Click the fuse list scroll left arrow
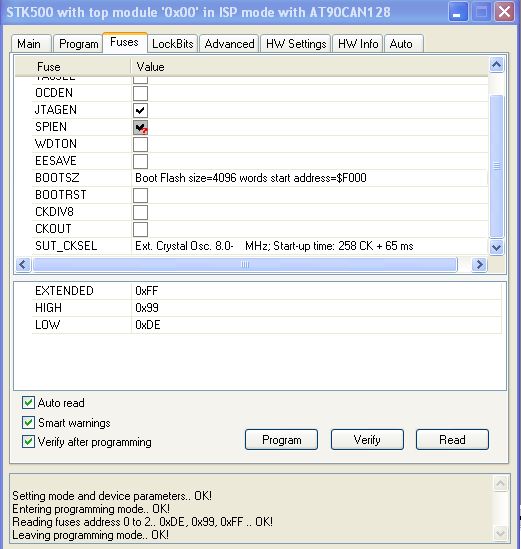Viewport: 521px width, 549px height. (23, 264)
